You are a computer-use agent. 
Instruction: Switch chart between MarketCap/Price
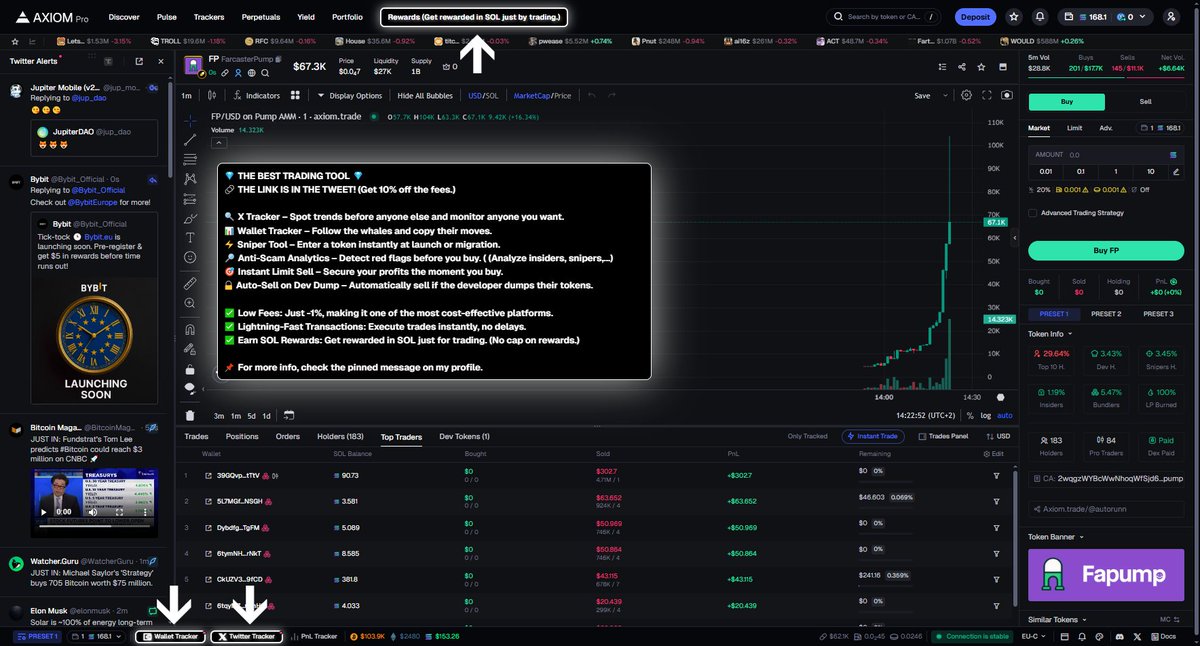click(542, 95)
